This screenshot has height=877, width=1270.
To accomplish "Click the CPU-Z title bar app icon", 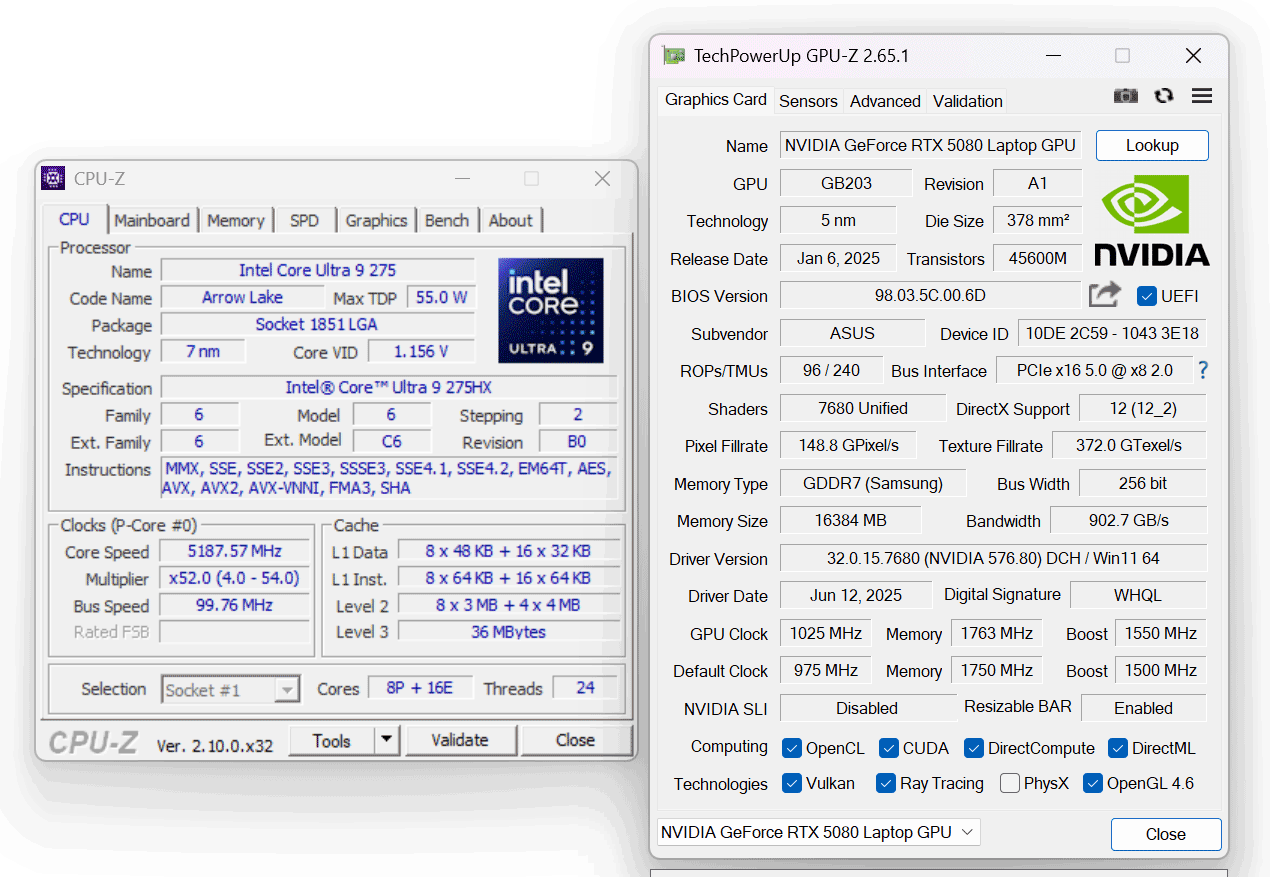I will coord(53,178).
